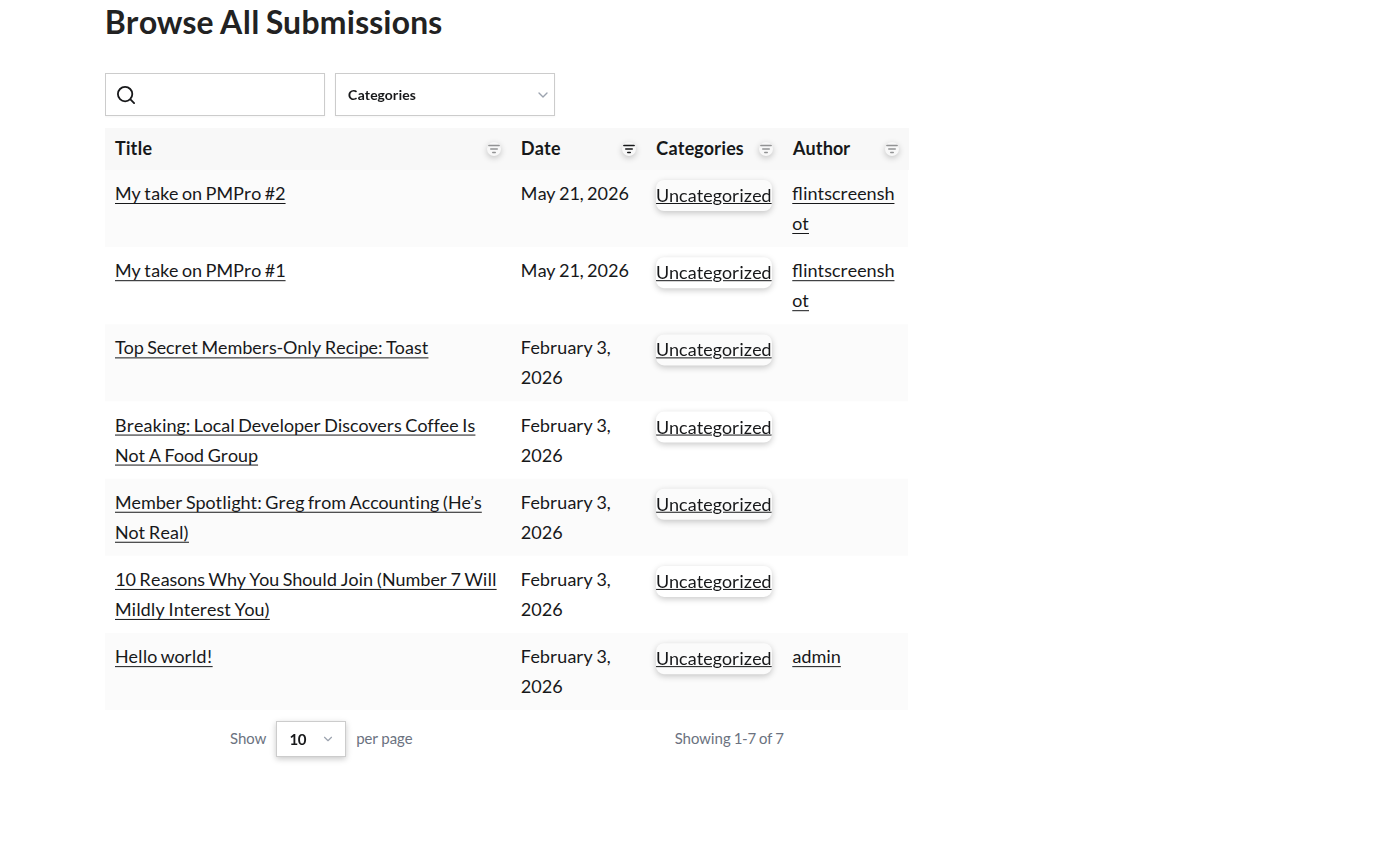This screenshot has height=845, width=1382.
Task: Open the Title column filter icon
Action: pyautogui.click(x=494, y=149)
